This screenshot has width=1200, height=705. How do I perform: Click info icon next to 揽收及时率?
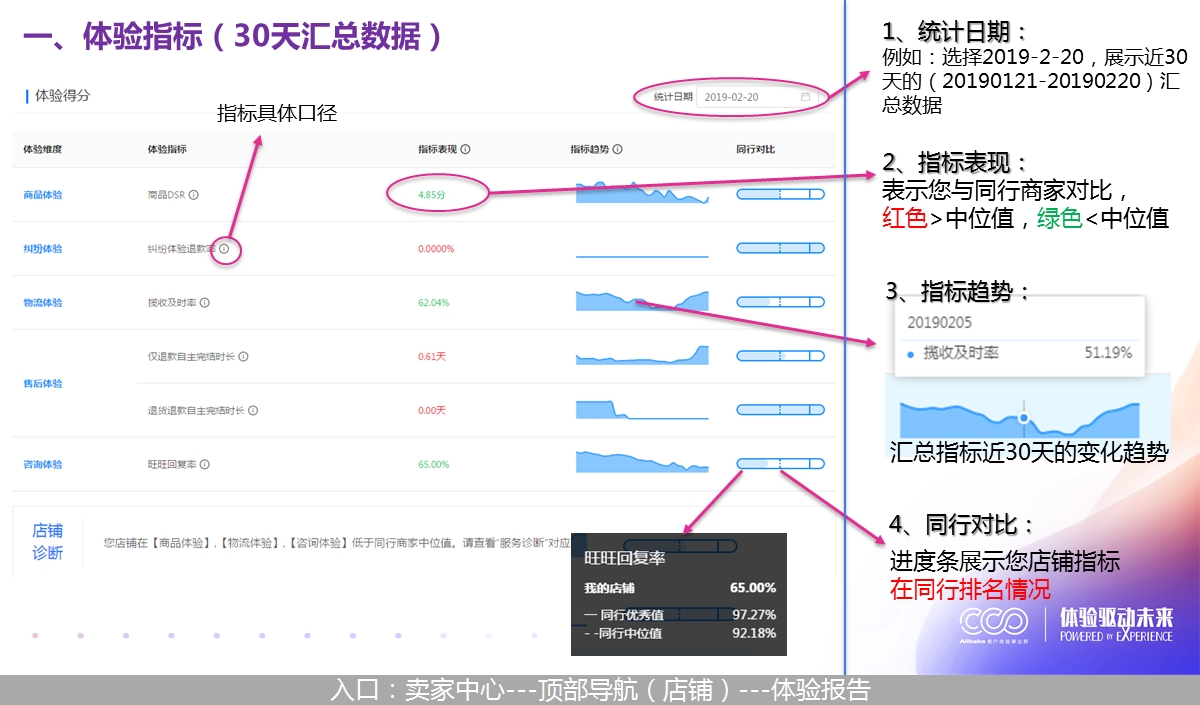tap(205, 303)
